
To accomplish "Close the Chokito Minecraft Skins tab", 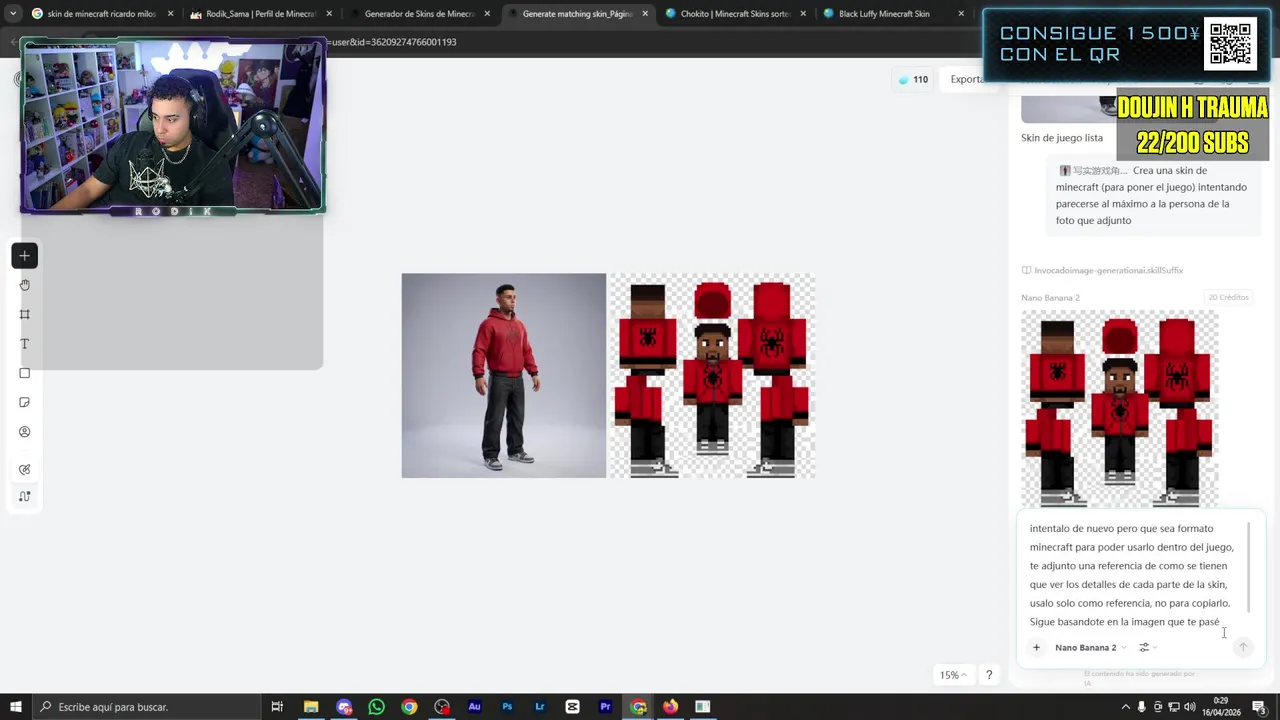I will coord(803,14).
